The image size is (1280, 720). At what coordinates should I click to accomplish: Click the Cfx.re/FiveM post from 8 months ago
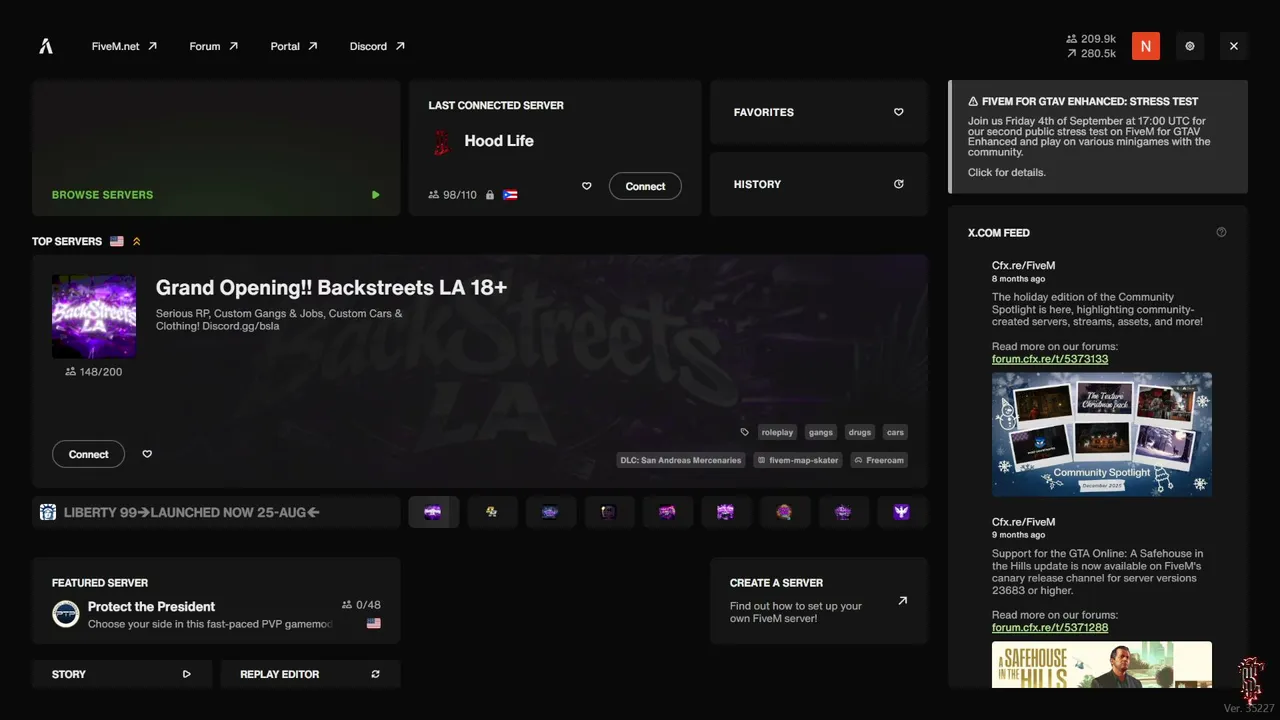click(1102, 376)
